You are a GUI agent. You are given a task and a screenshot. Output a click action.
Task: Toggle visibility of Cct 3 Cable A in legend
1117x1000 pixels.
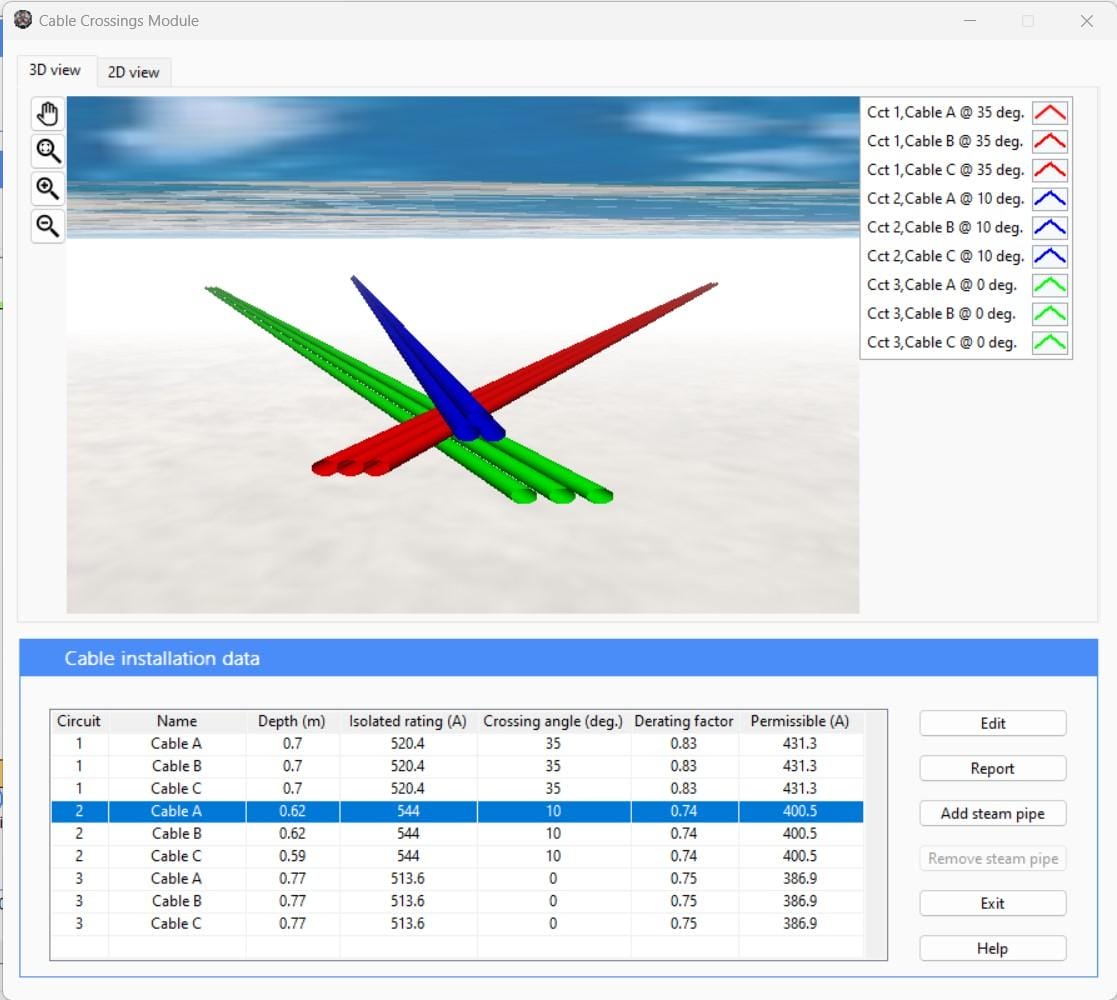point(940,285)
